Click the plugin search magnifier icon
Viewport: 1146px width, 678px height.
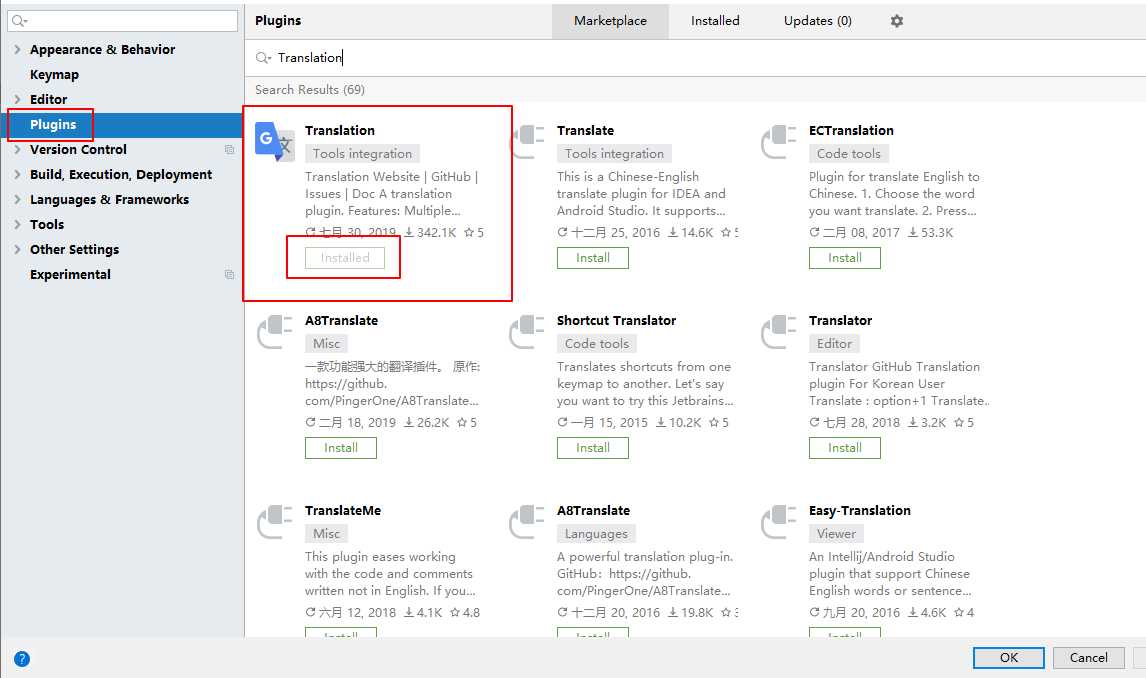tap(262, 58)
